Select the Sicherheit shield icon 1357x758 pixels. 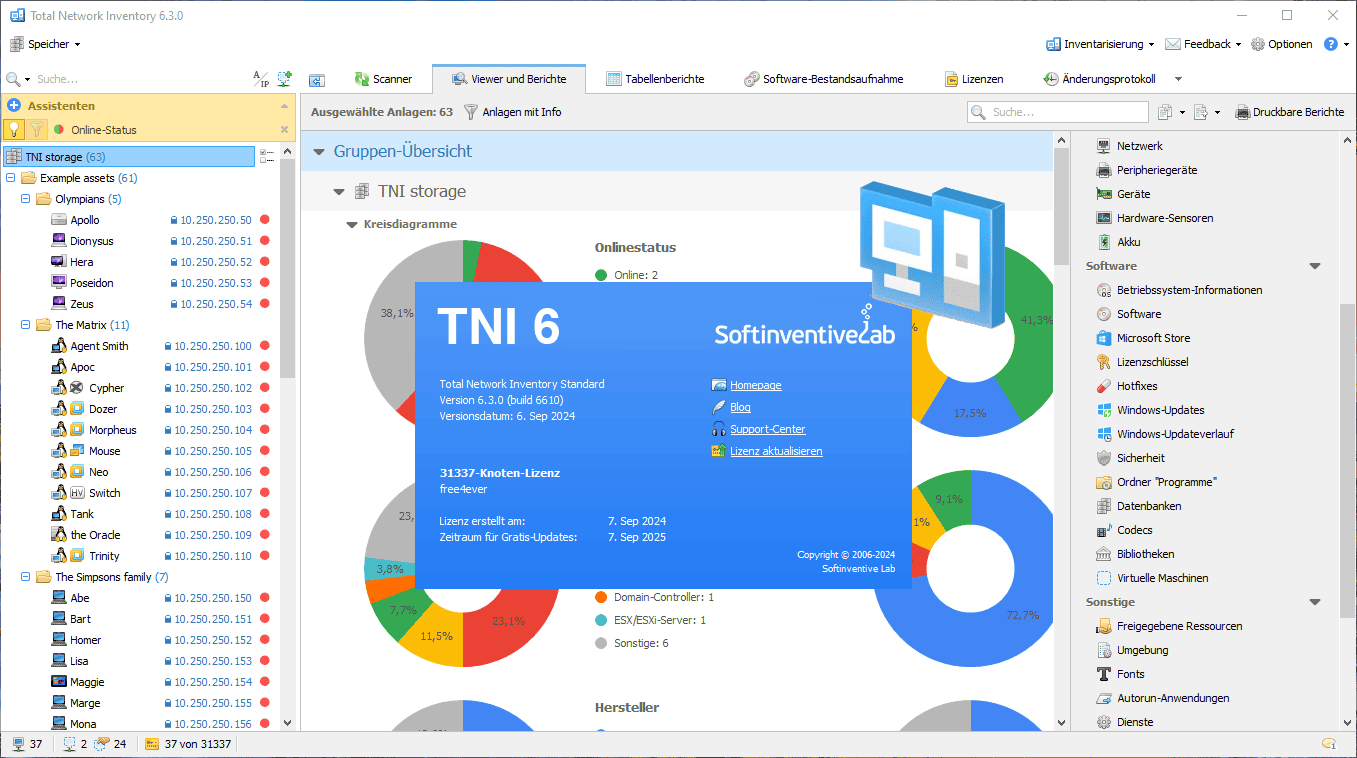click(x=1104, y=458)
